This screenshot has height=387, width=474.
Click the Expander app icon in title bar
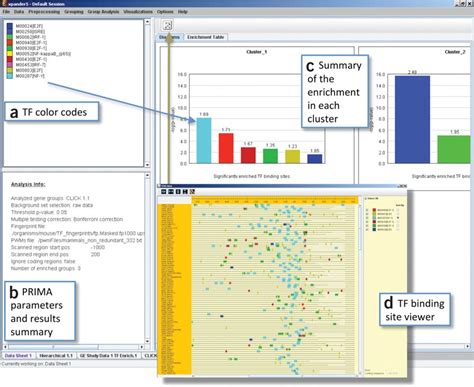coord(4,4)
